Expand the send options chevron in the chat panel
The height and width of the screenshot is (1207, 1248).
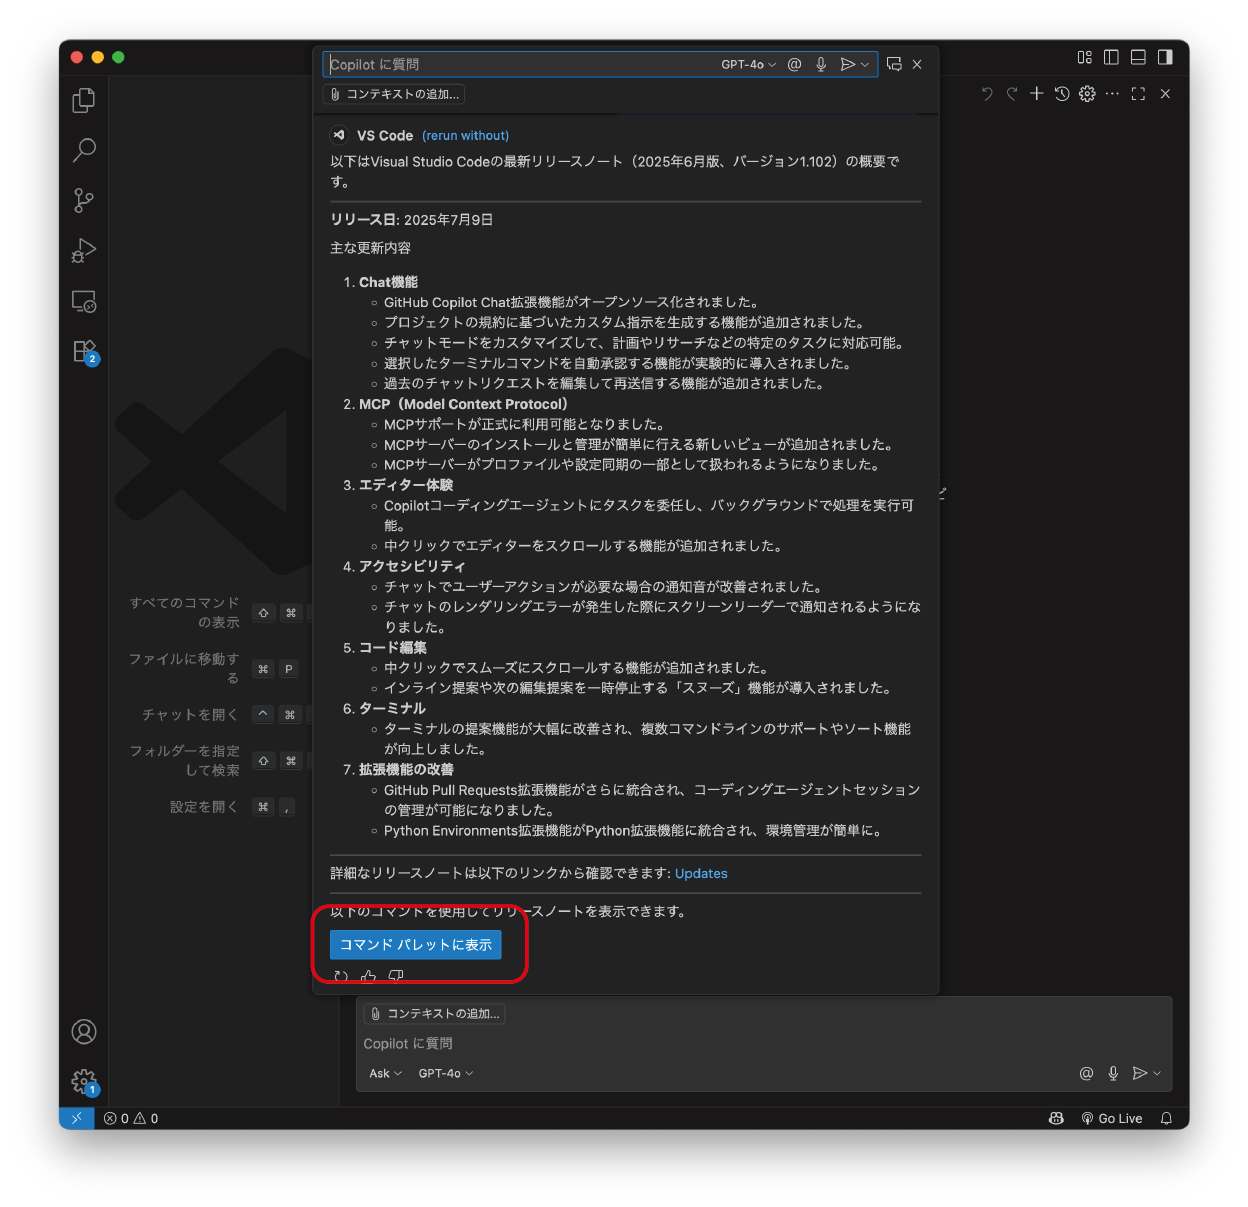pos(1157,1073)
